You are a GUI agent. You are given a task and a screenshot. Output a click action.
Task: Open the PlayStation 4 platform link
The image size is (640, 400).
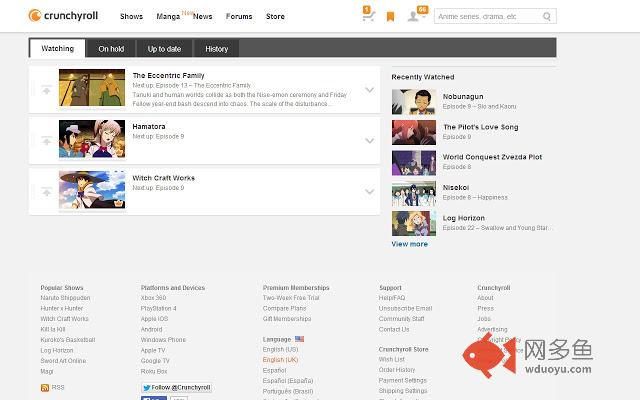click(158, 309)
